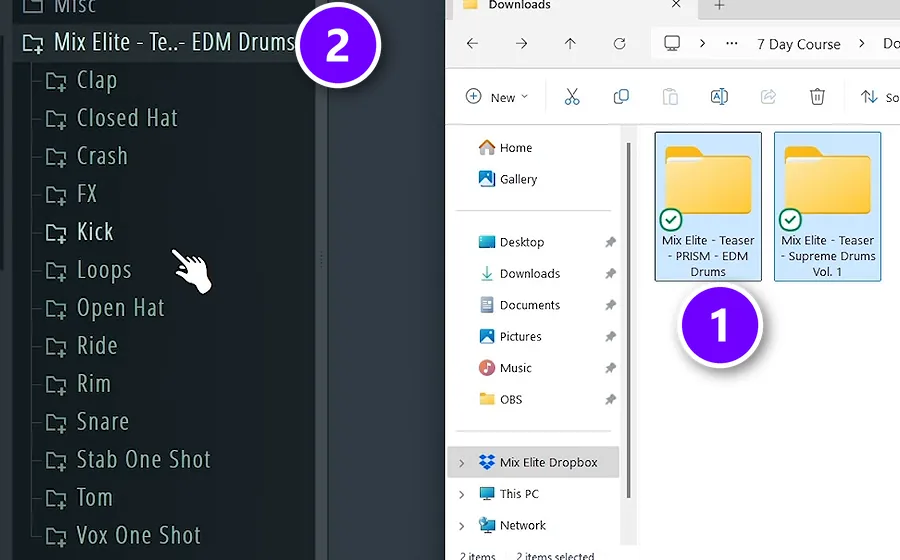This screenshot has height=560, width=900.
Task: Click the folder icon beside Loops
Action: [56, 271]
